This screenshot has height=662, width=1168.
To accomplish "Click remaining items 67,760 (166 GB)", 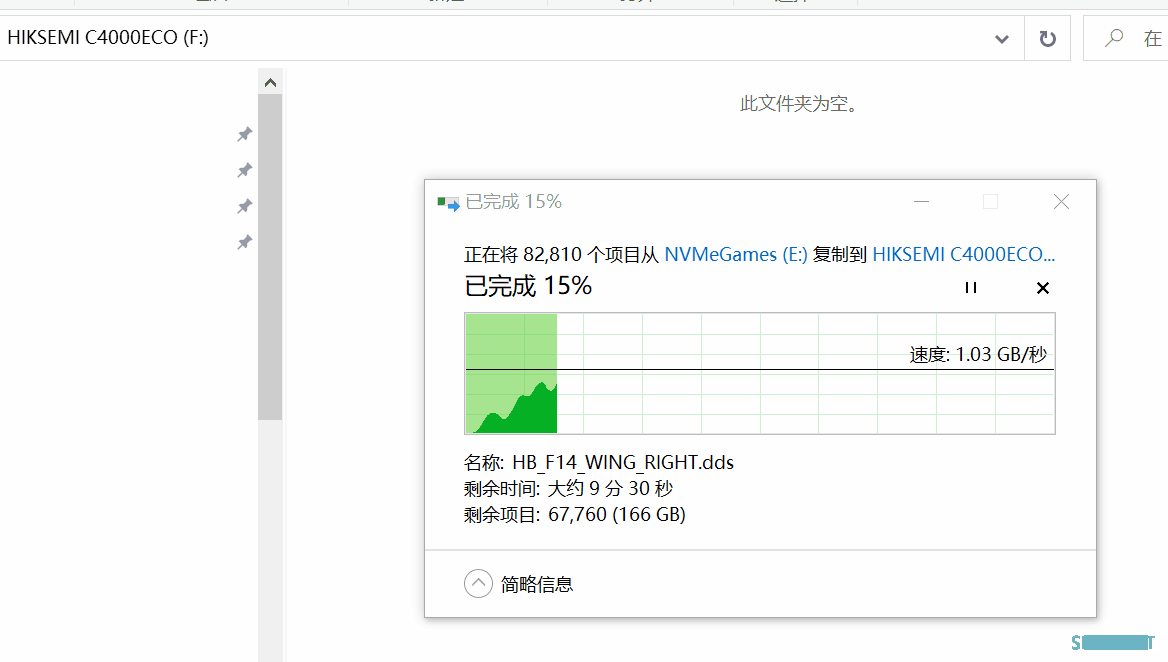I will (617, 515).
